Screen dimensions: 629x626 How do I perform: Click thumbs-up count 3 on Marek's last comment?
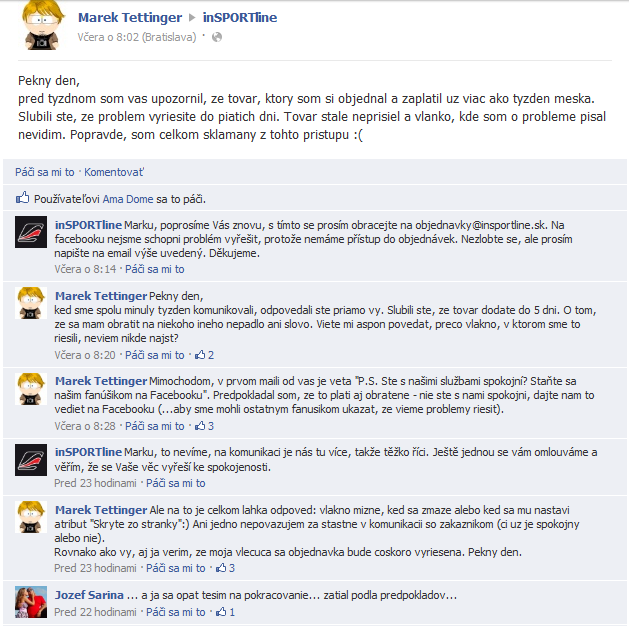[x=225, y=568]
